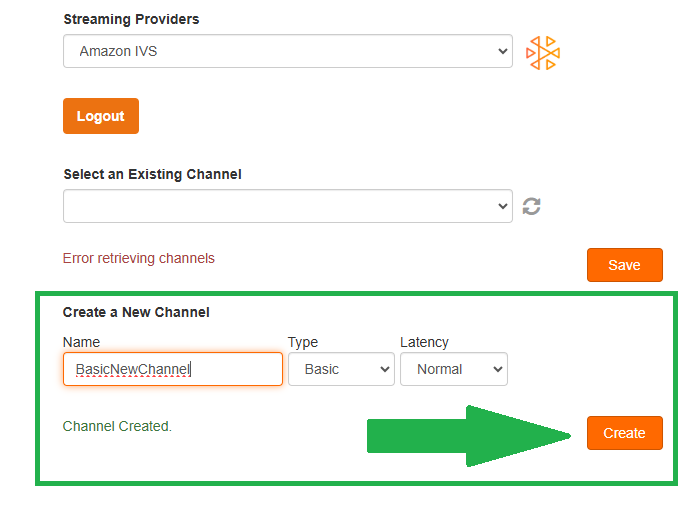Click the Latency field label
The width and height of the screenshot is (699, 507).
[424, 342]
